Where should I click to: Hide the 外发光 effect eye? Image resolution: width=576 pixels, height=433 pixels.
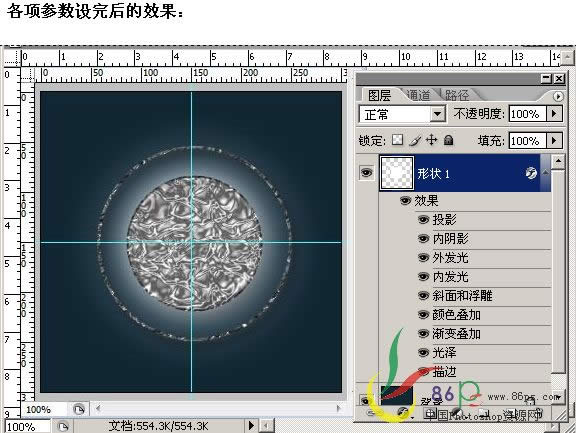(x=423, y=258)
